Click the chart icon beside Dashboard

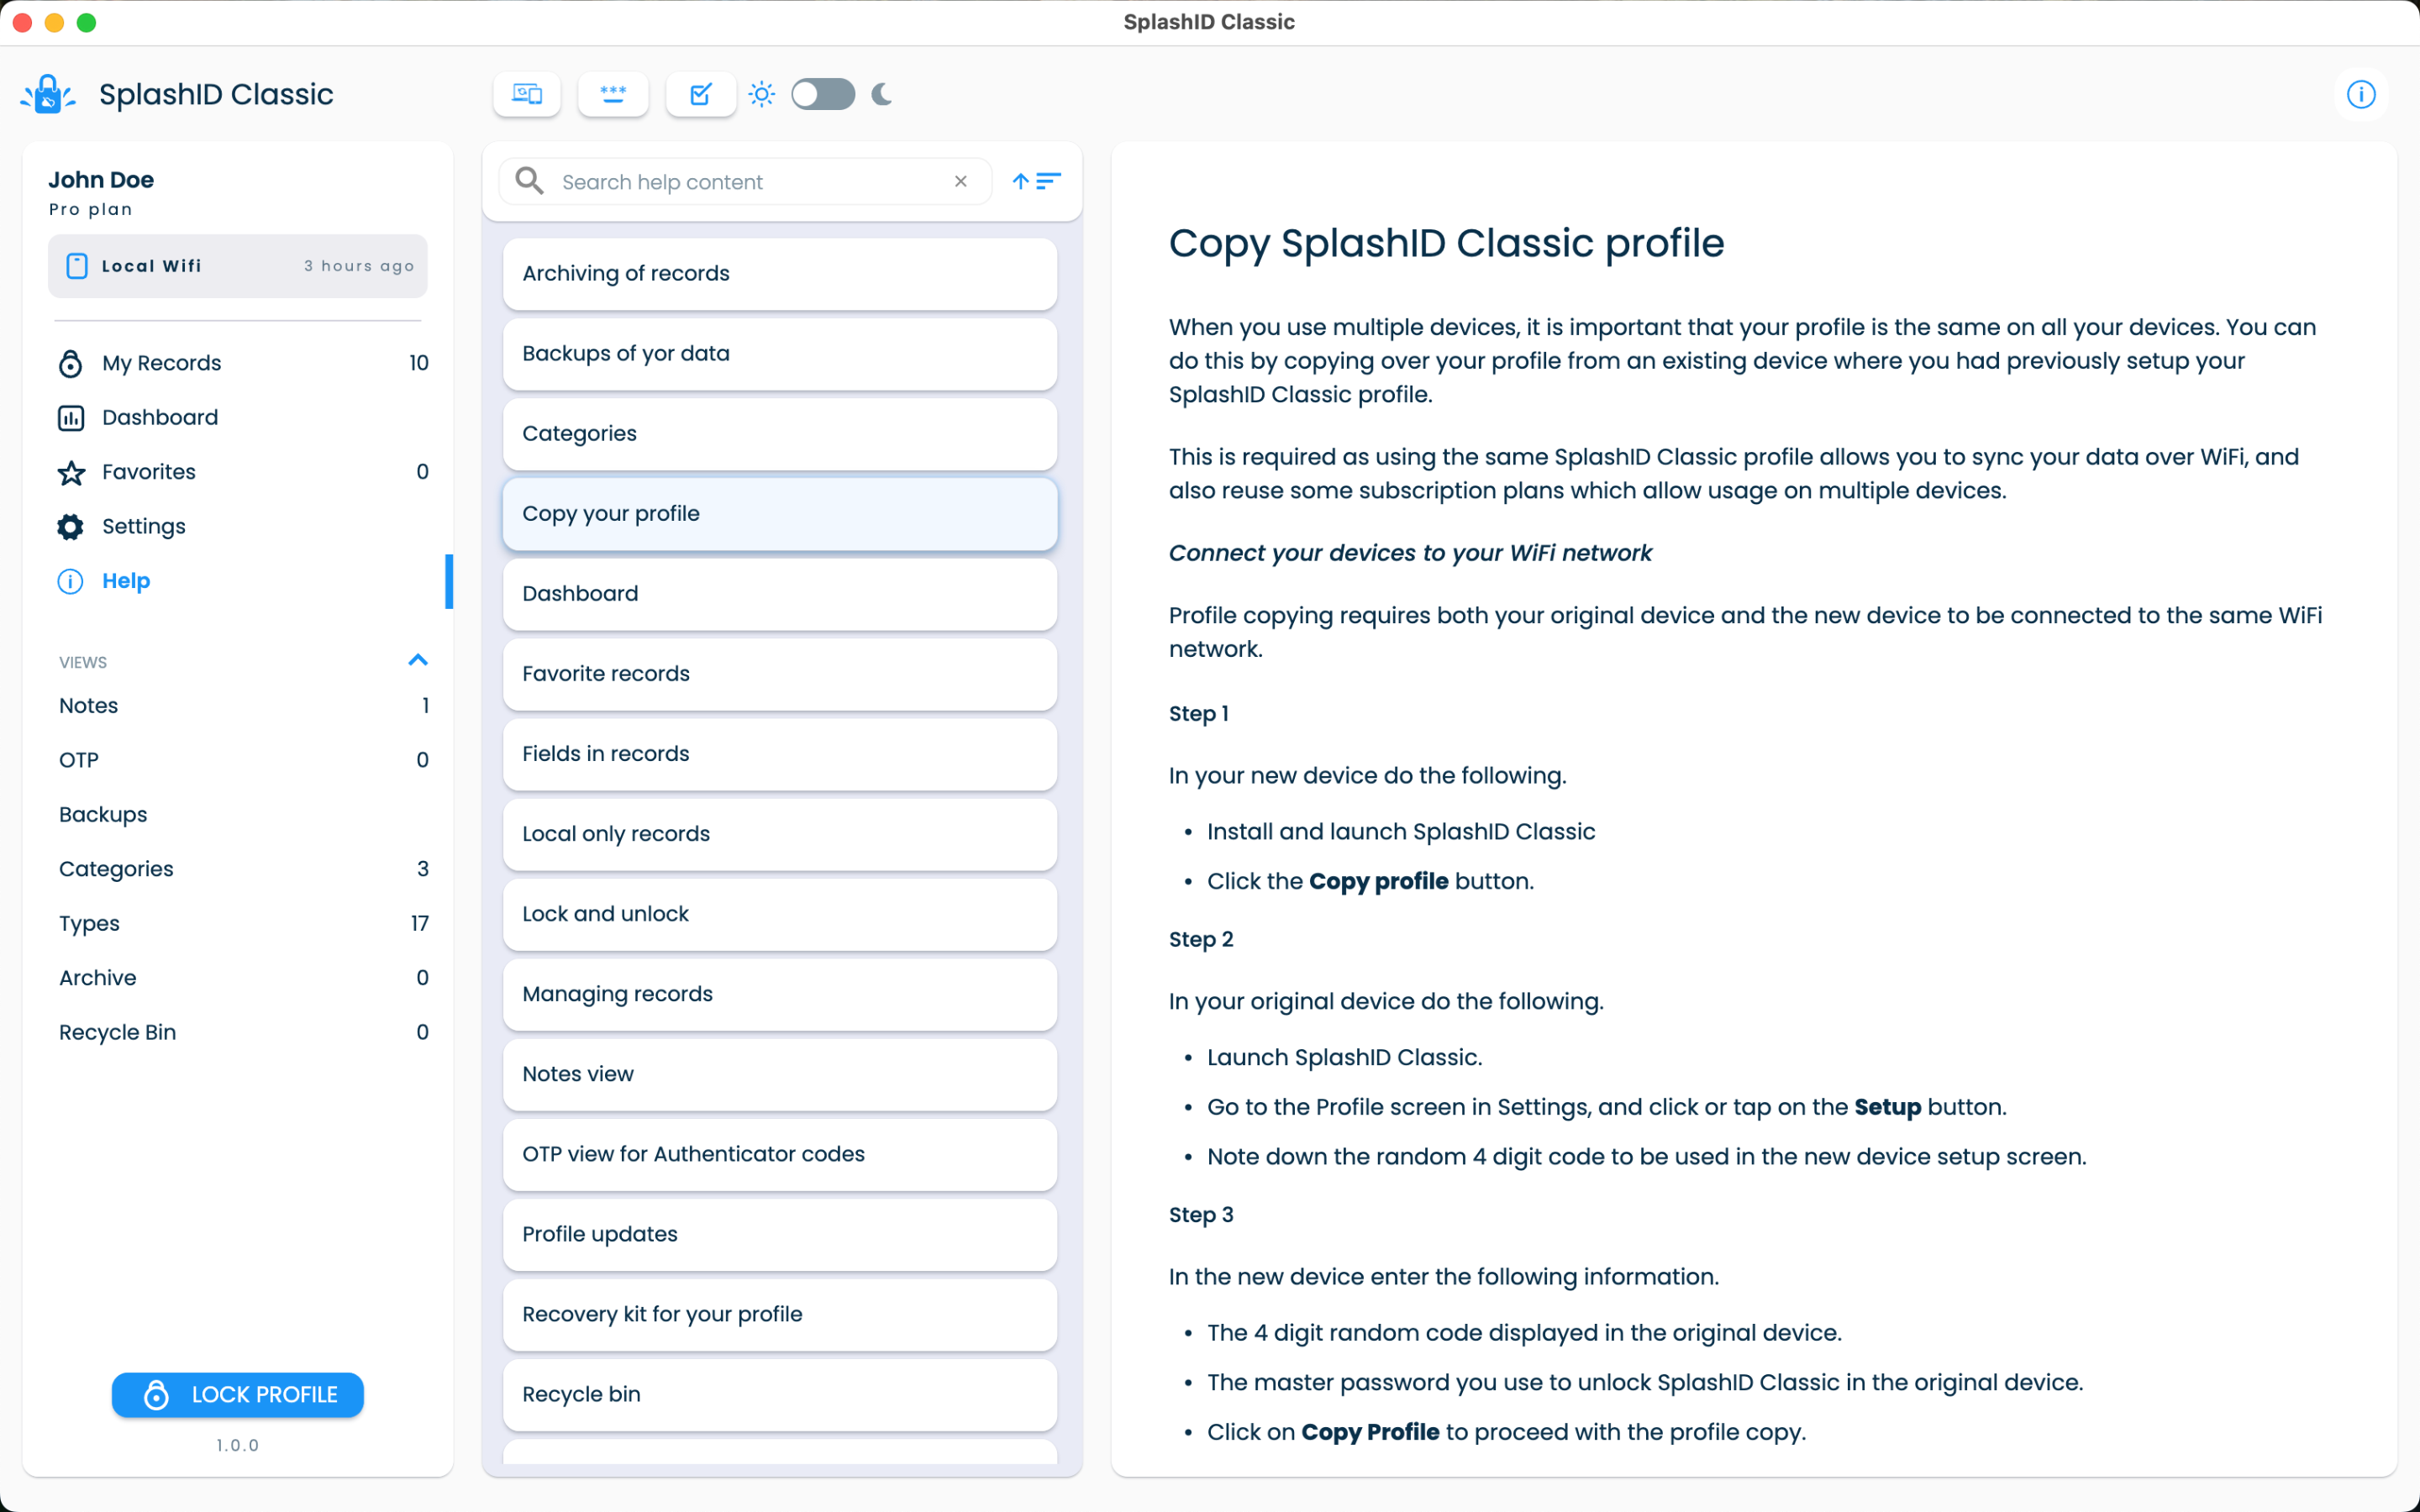pyautogui.click(x=71, y=418)
